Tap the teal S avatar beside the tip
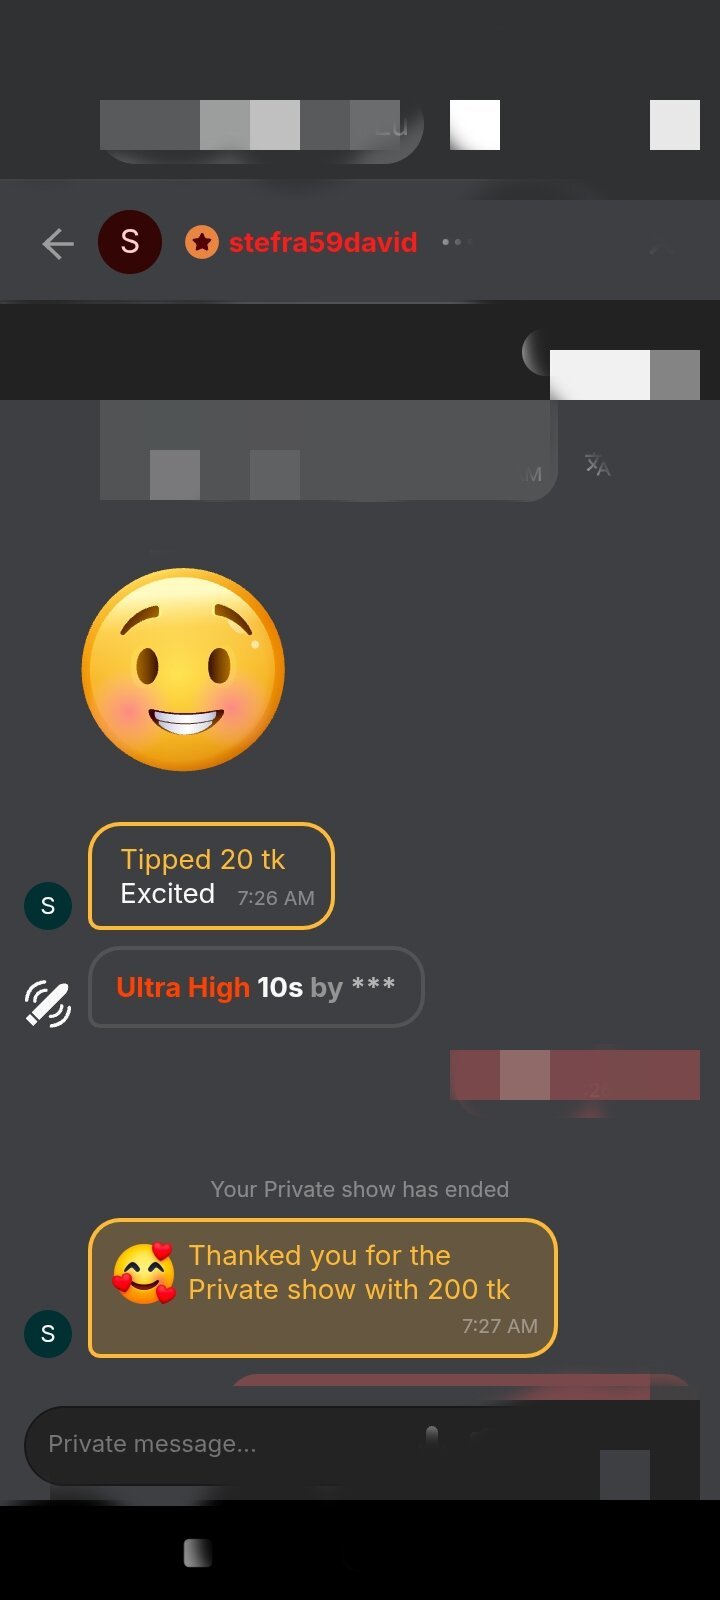The height and width of the screenshot is (1600, 720). [x=48, y=906]
